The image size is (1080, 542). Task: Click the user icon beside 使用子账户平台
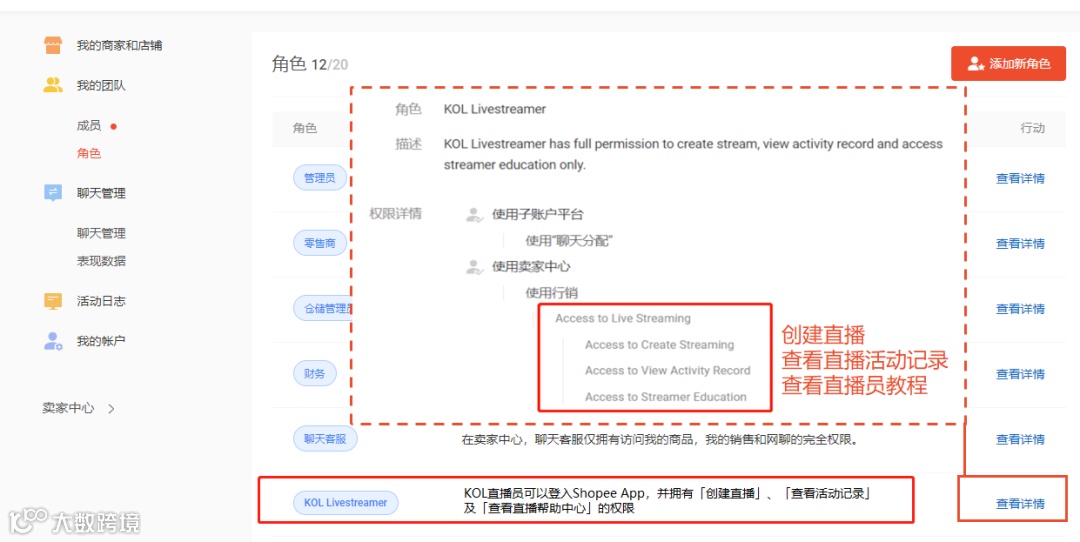(475, 215)
